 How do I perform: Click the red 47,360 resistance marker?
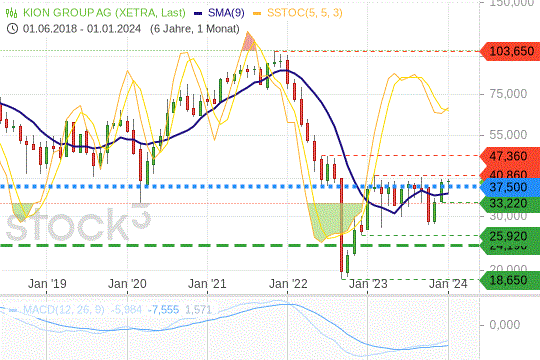[510, 156]
